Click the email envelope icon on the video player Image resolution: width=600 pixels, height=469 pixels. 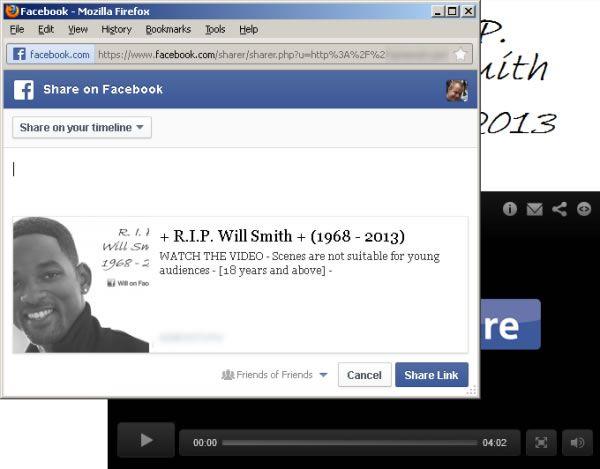pos(535,209)
